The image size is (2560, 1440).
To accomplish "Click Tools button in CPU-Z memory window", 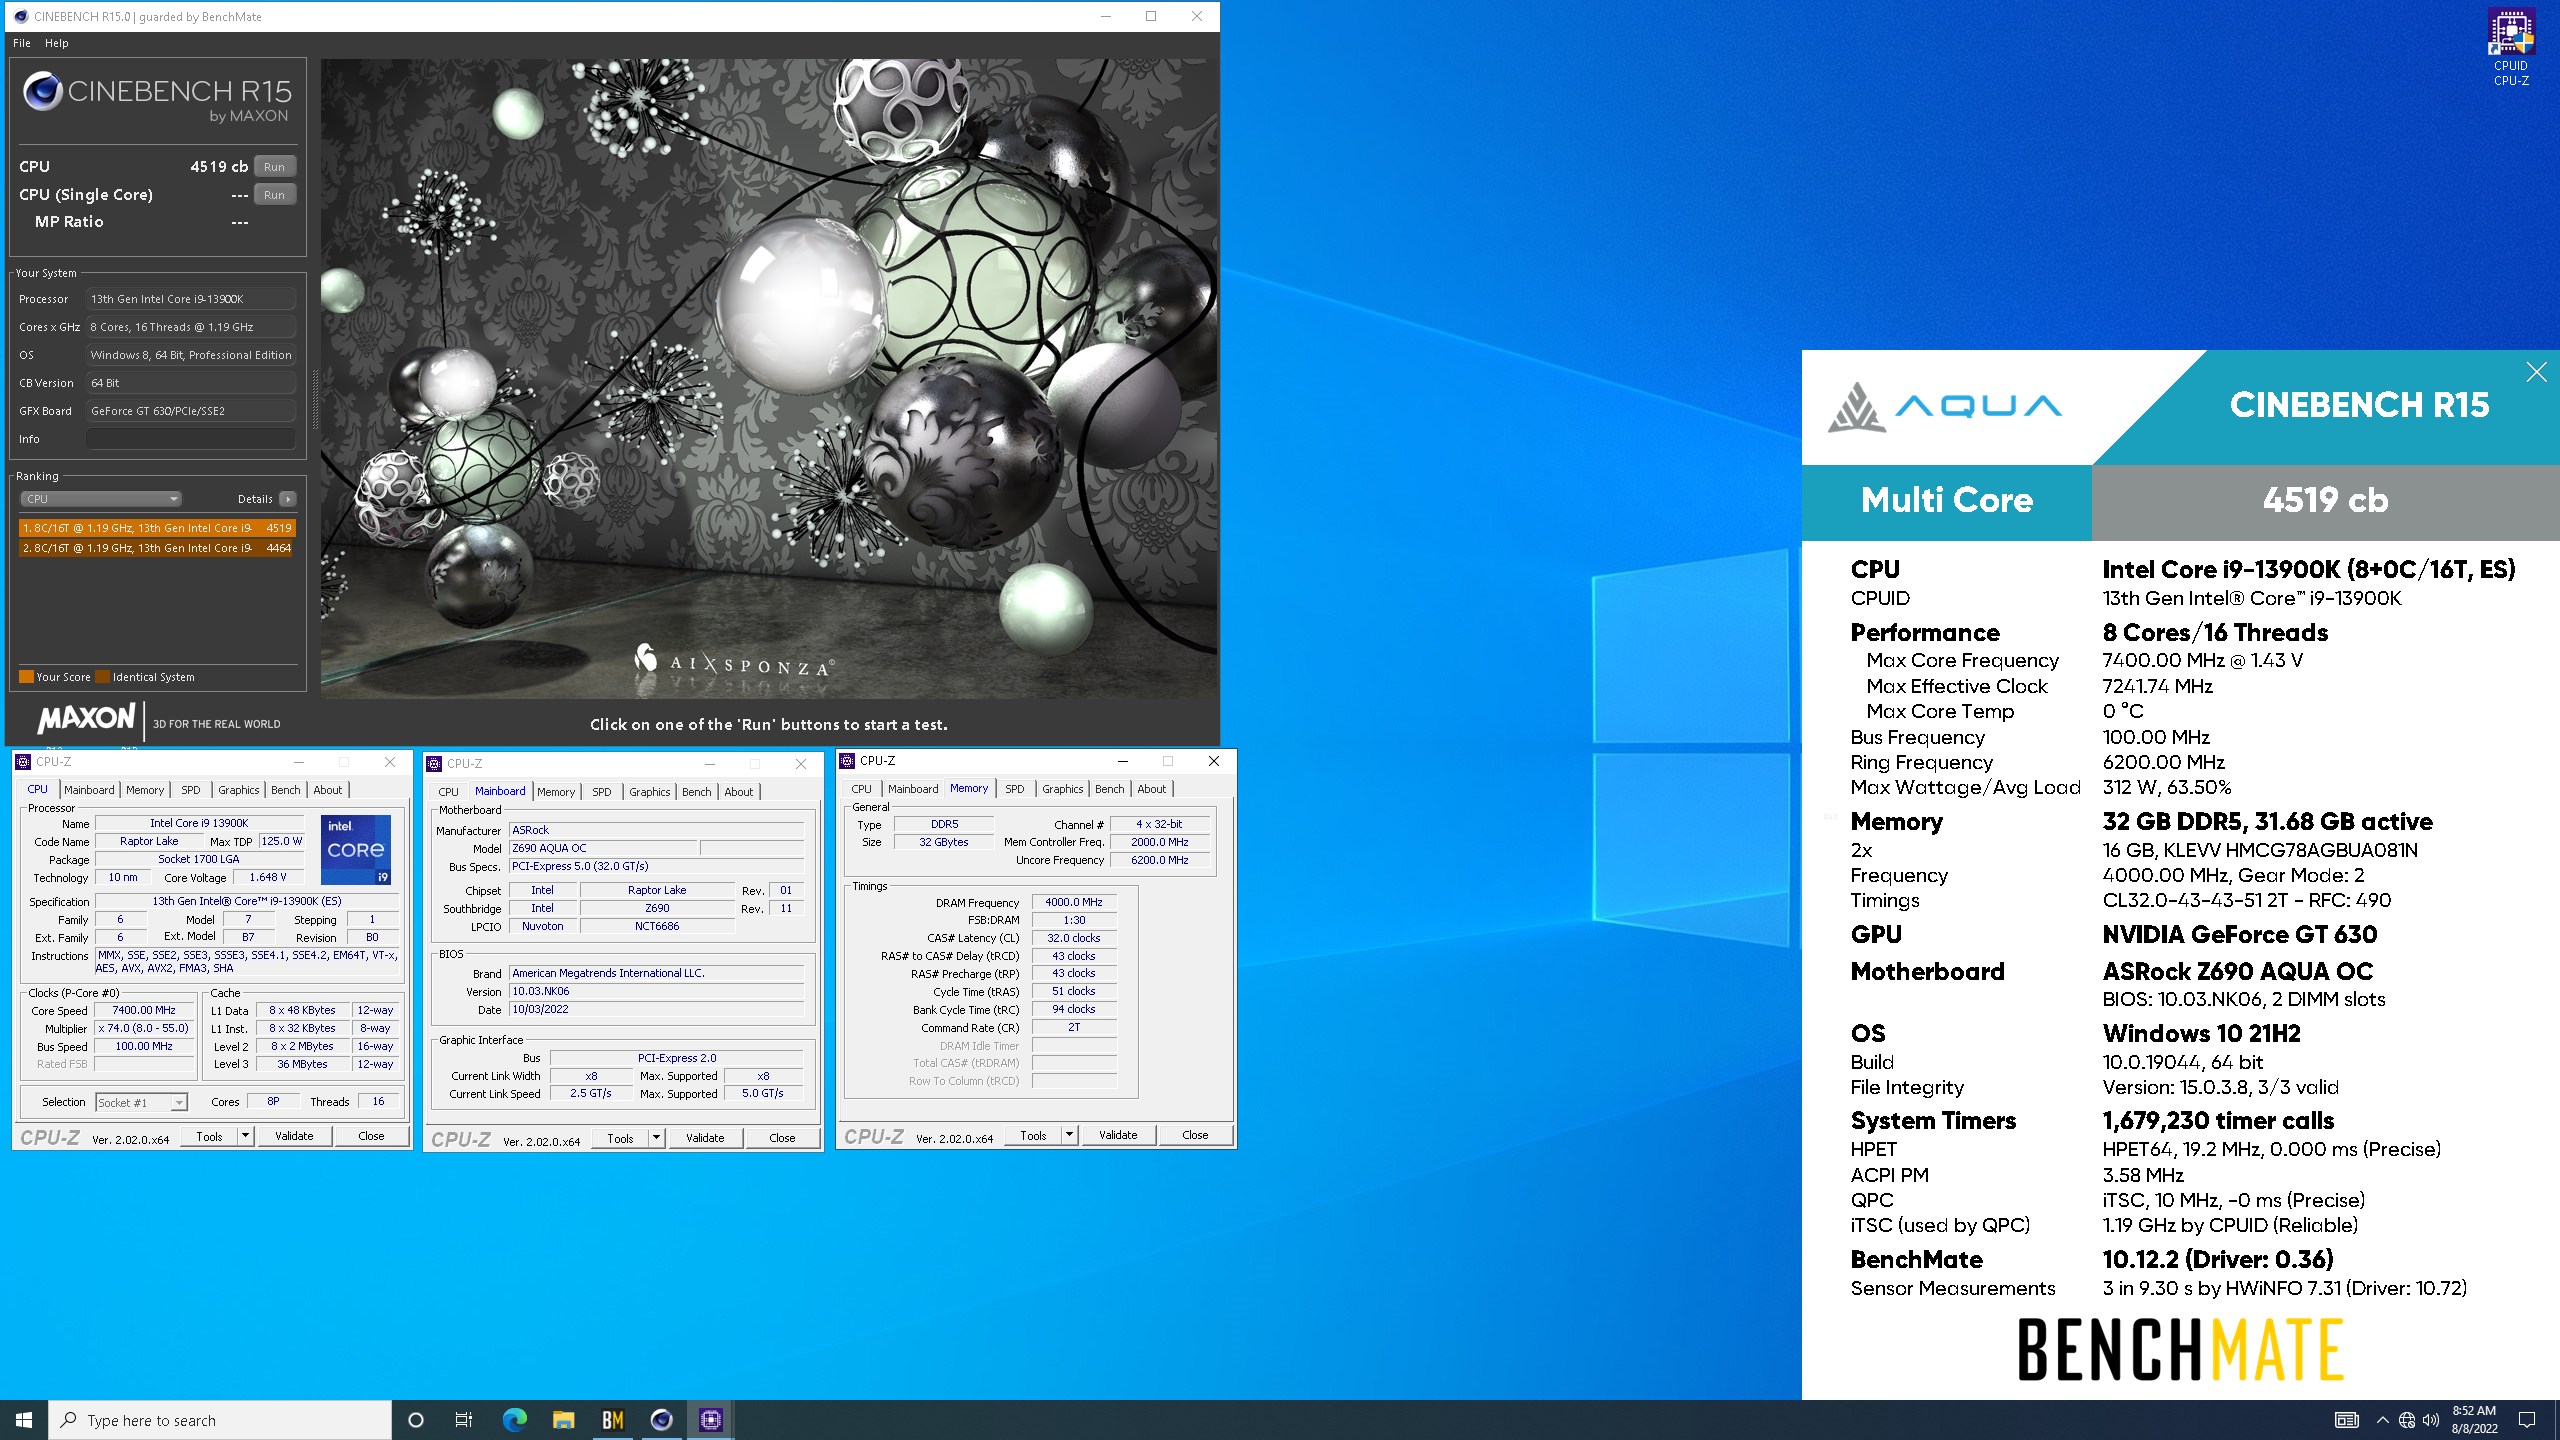I will (x=1033, y=1136).
